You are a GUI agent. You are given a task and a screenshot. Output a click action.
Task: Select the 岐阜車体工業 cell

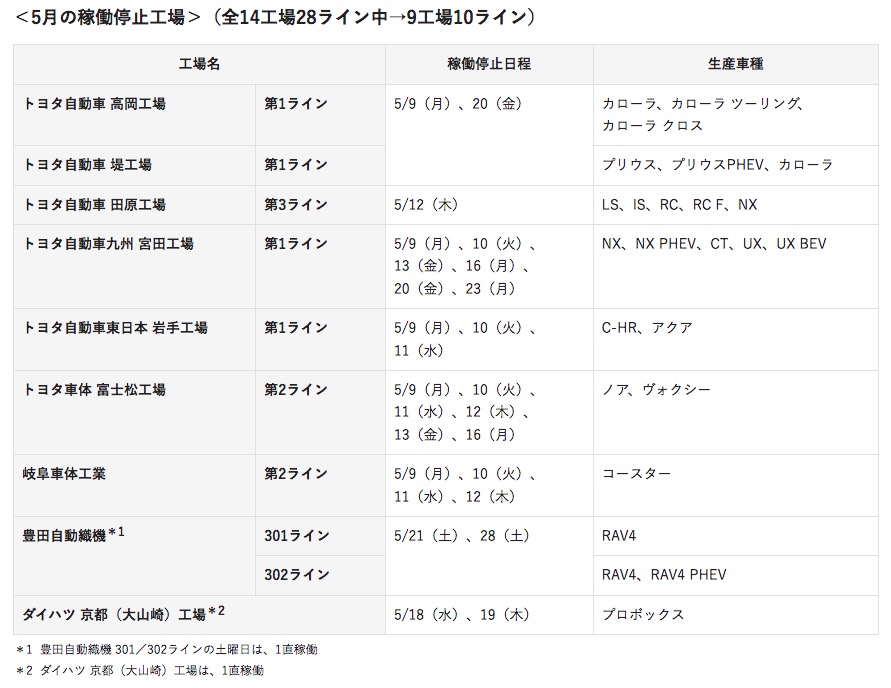click(135, 485)
